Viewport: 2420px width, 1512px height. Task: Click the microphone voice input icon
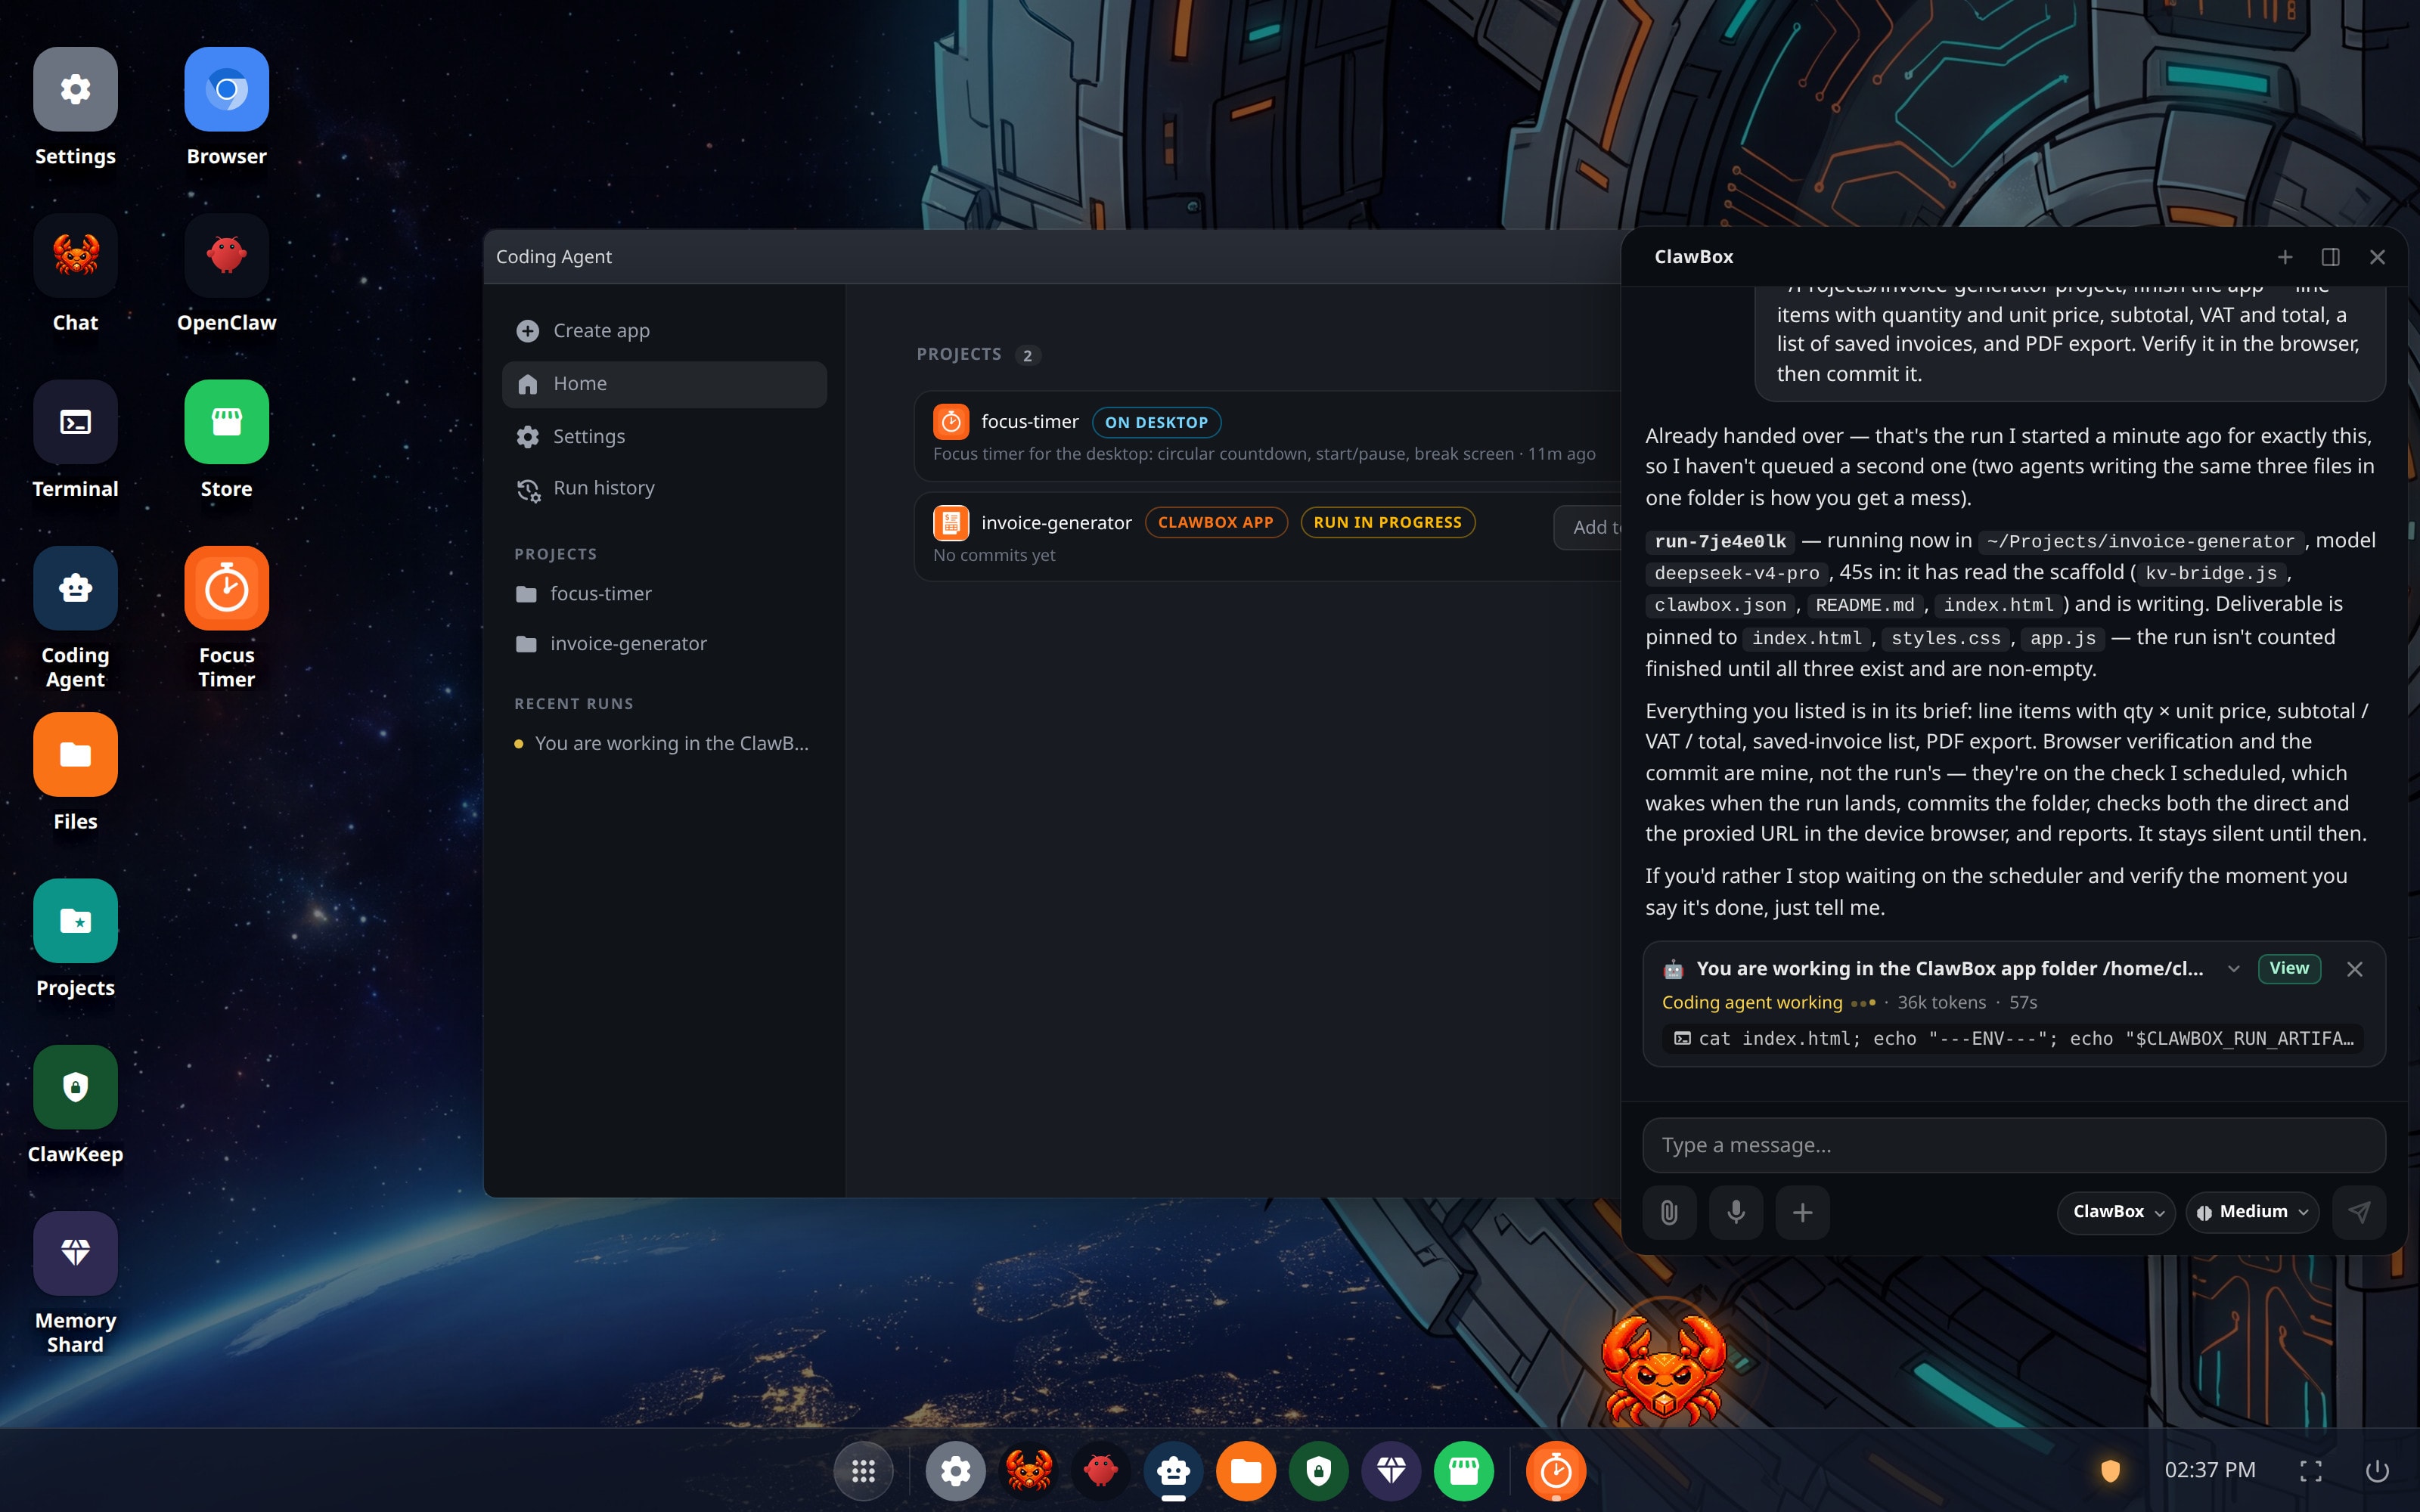(1736, 1212)
